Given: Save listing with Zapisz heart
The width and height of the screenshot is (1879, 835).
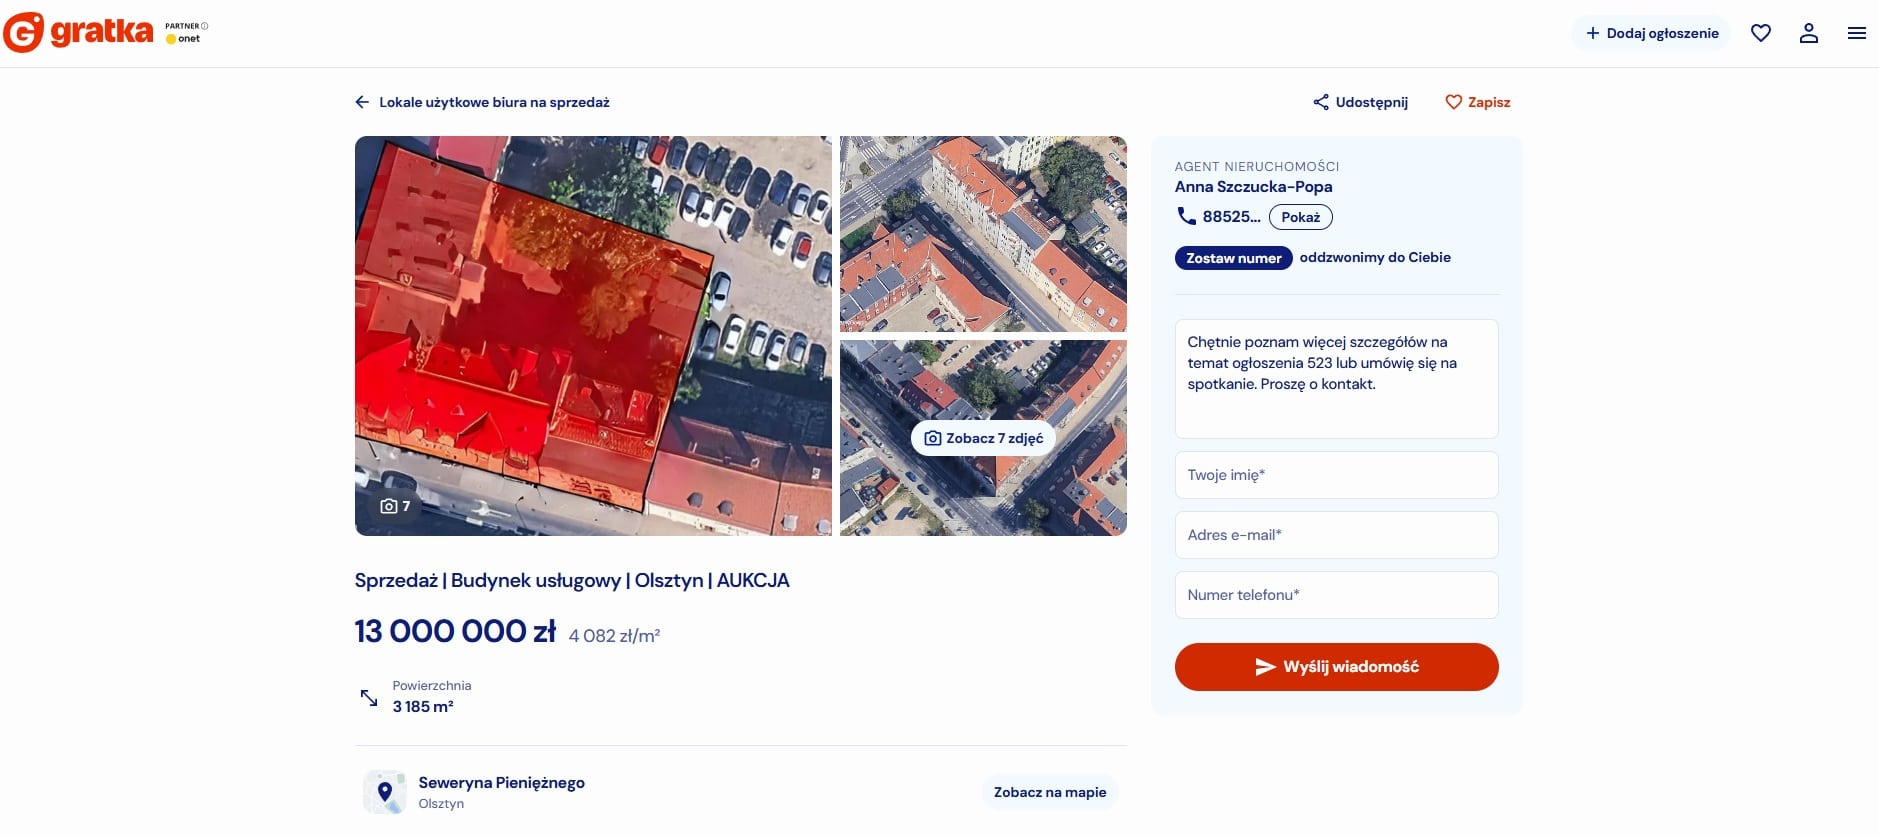Looking at the screenshot, I should 1477,102.
